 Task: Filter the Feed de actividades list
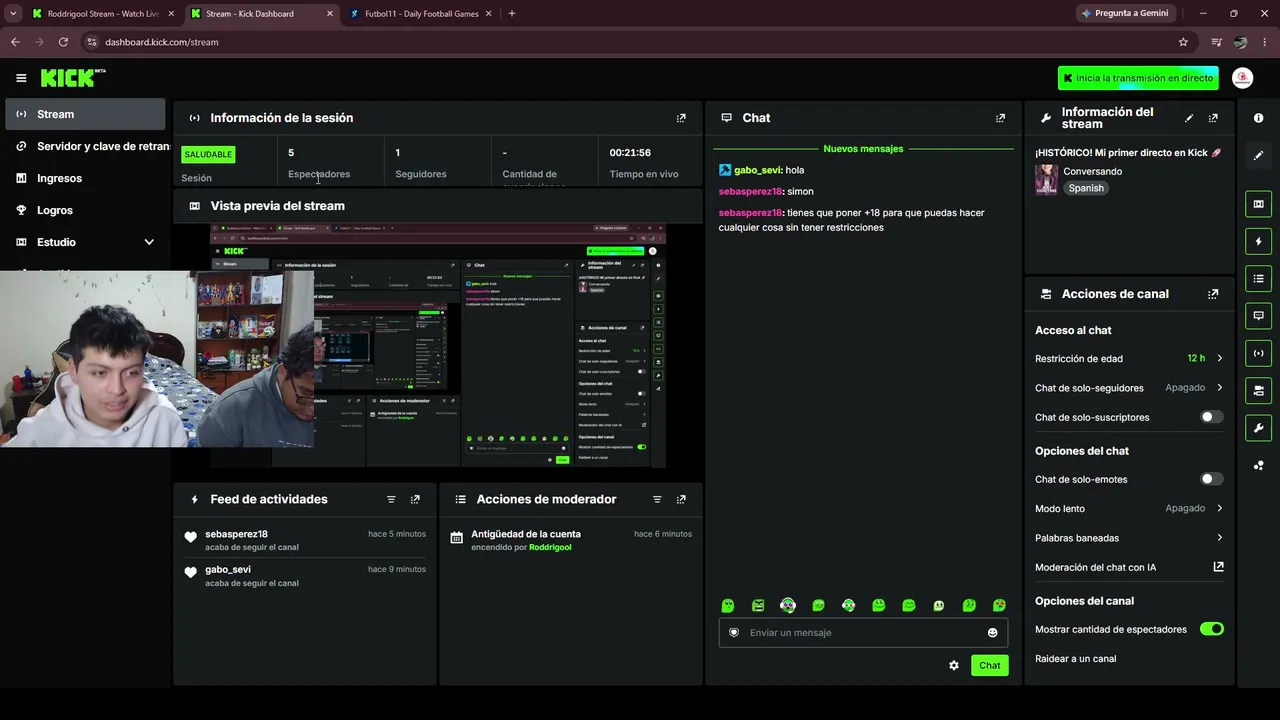pyautogui.click(x=391, y=499)
